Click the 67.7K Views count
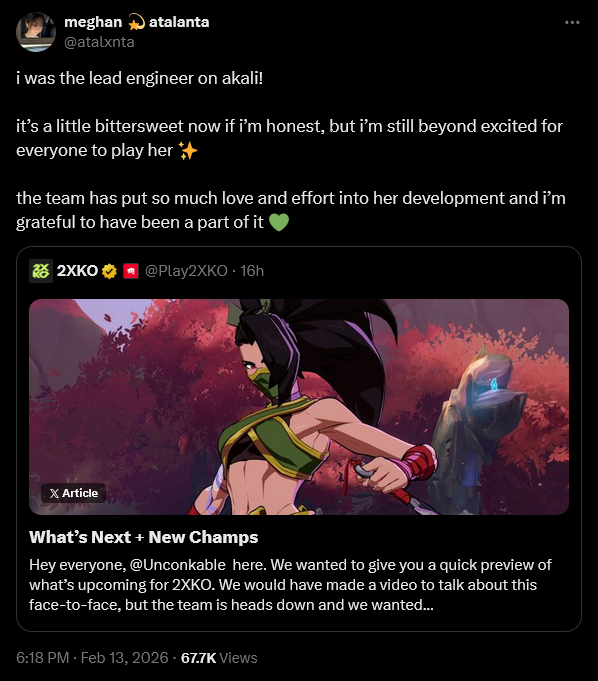Screen dimensions: 598x681 pyautogui.click(x=219, y=658)
